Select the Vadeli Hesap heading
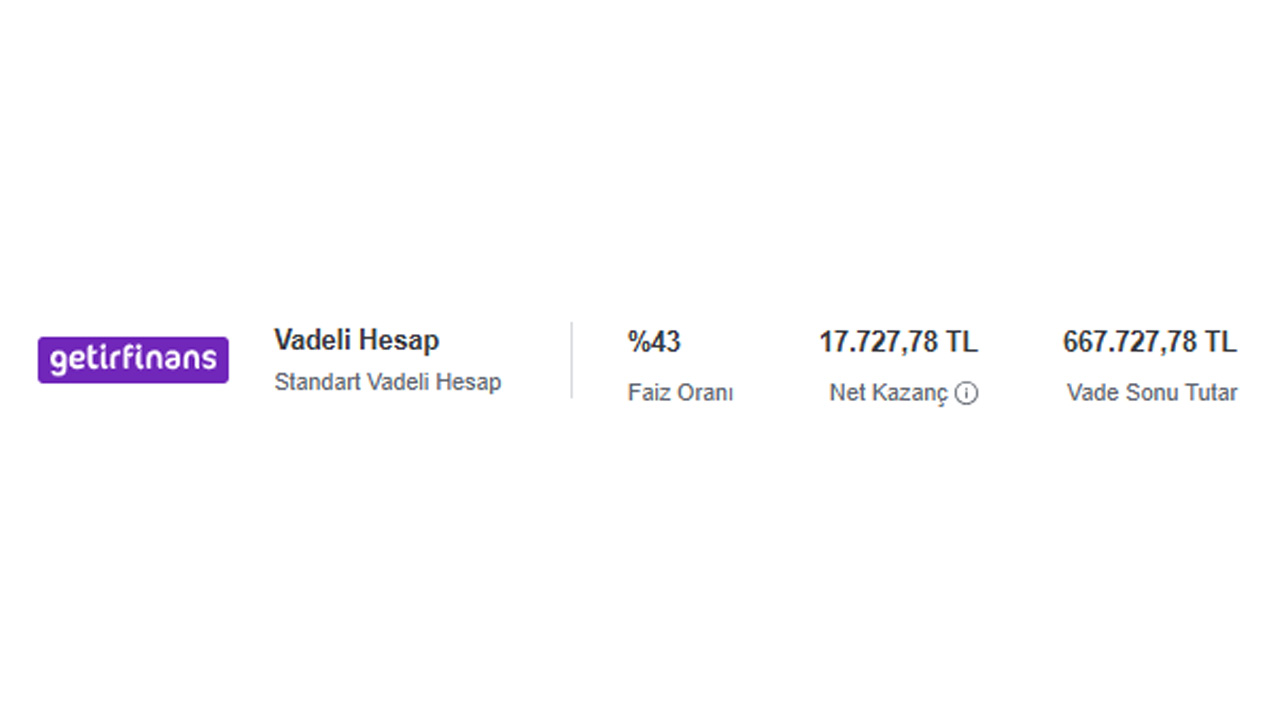The height and width of the screenshot is (720, 1280). click(357, 341)
